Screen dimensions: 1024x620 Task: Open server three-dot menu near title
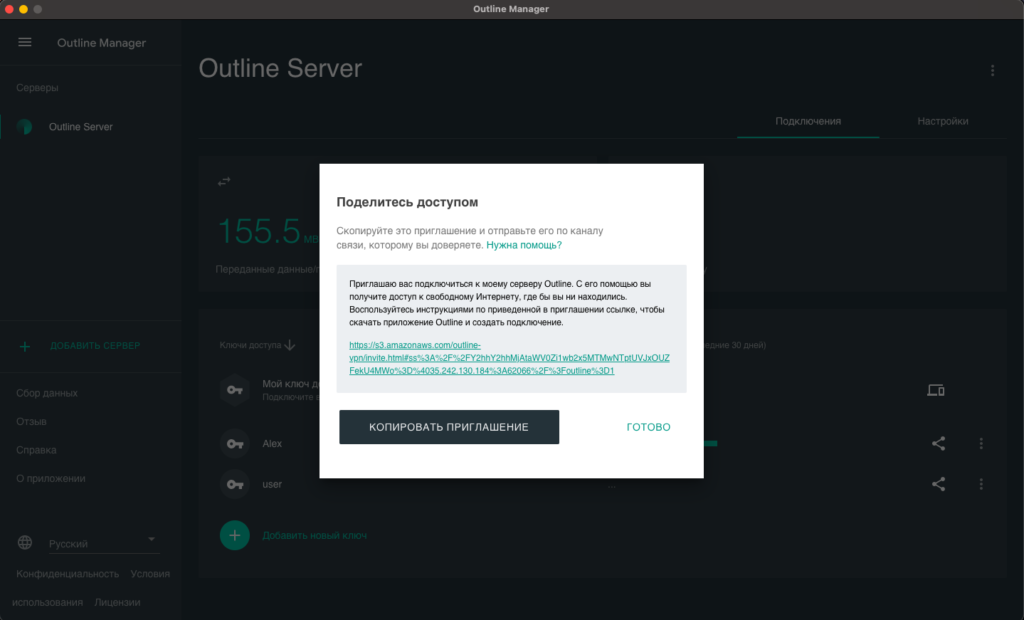993,71
